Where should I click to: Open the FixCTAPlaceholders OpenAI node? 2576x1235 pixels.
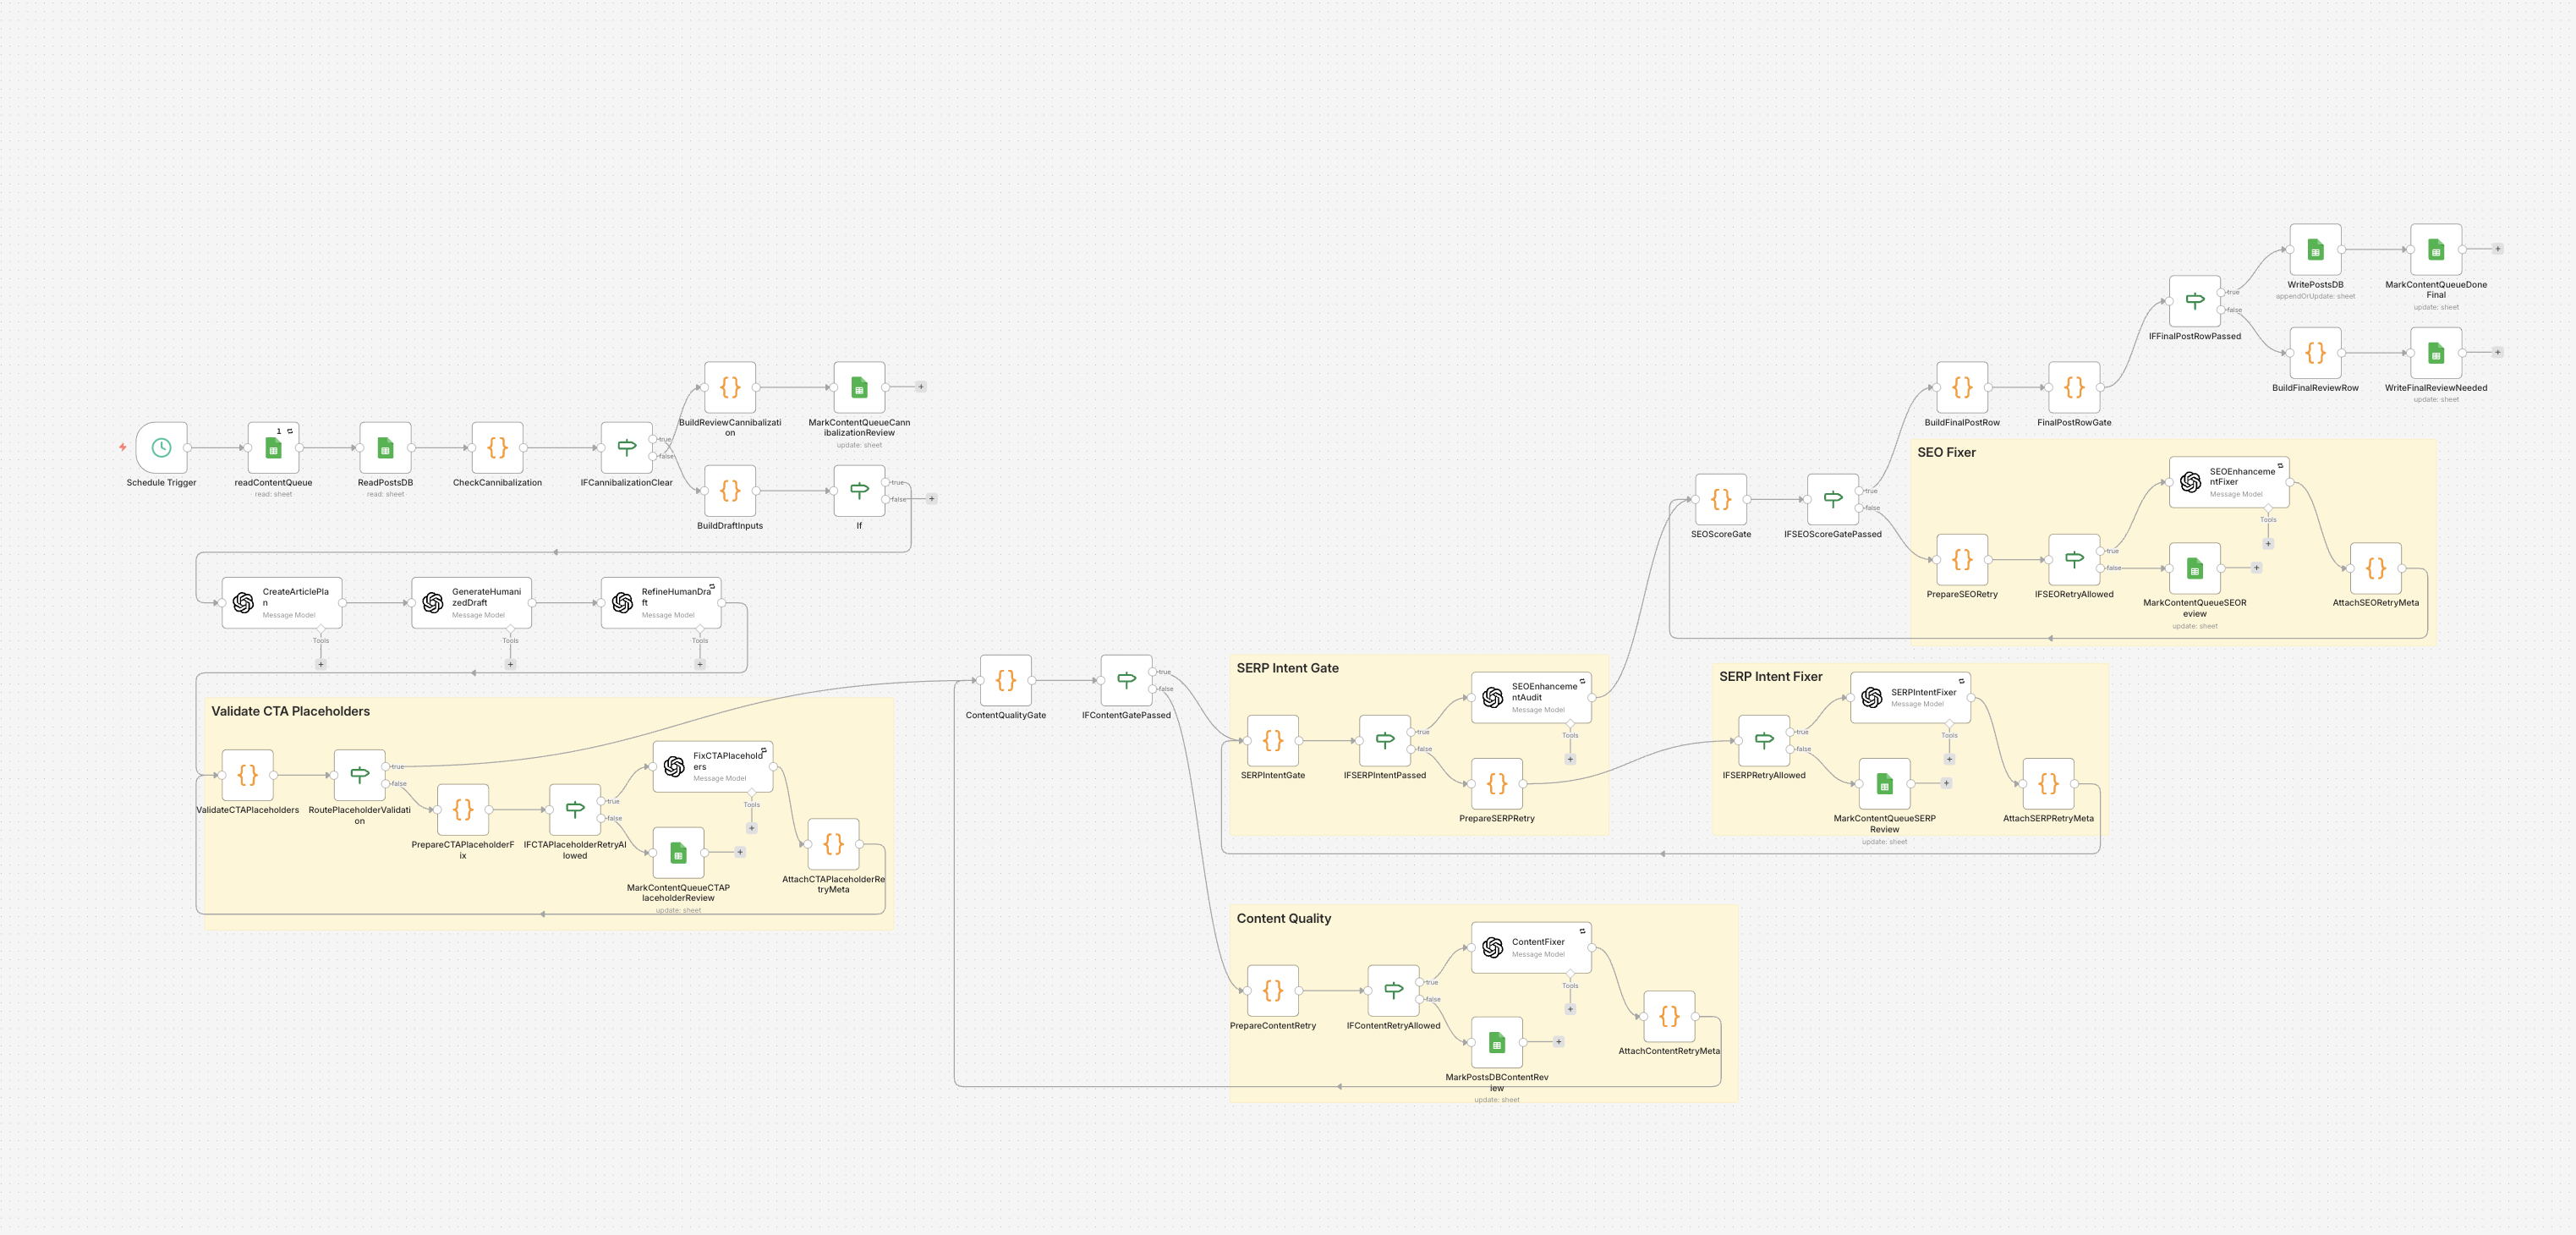tap(713, 767)
